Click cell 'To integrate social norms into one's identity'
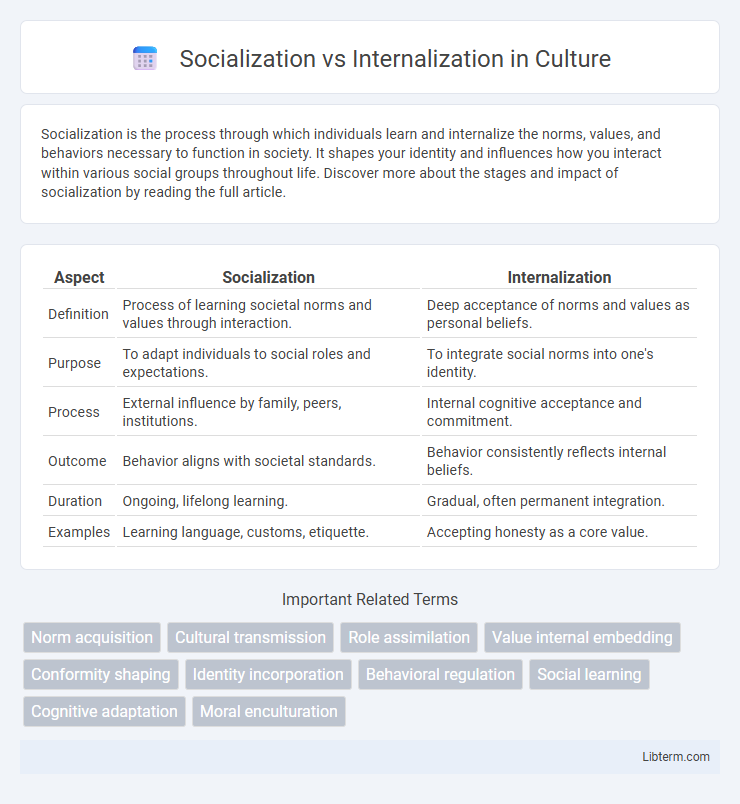 click(559, 363)
